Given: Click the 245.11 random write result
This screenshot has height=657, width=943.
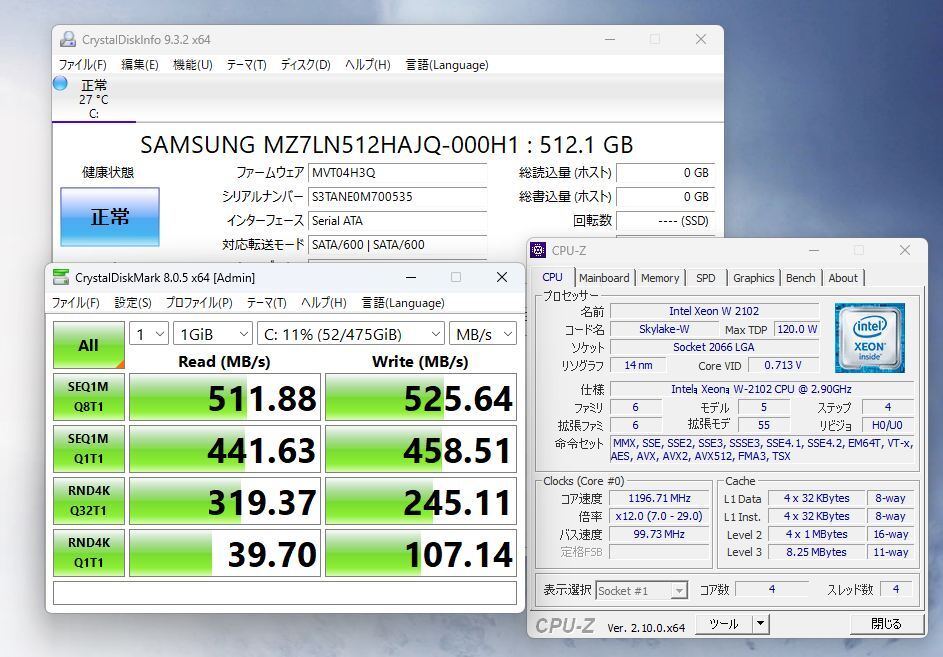Looking at the screenshot, I should pyautogui.click(x=421, y=501).
